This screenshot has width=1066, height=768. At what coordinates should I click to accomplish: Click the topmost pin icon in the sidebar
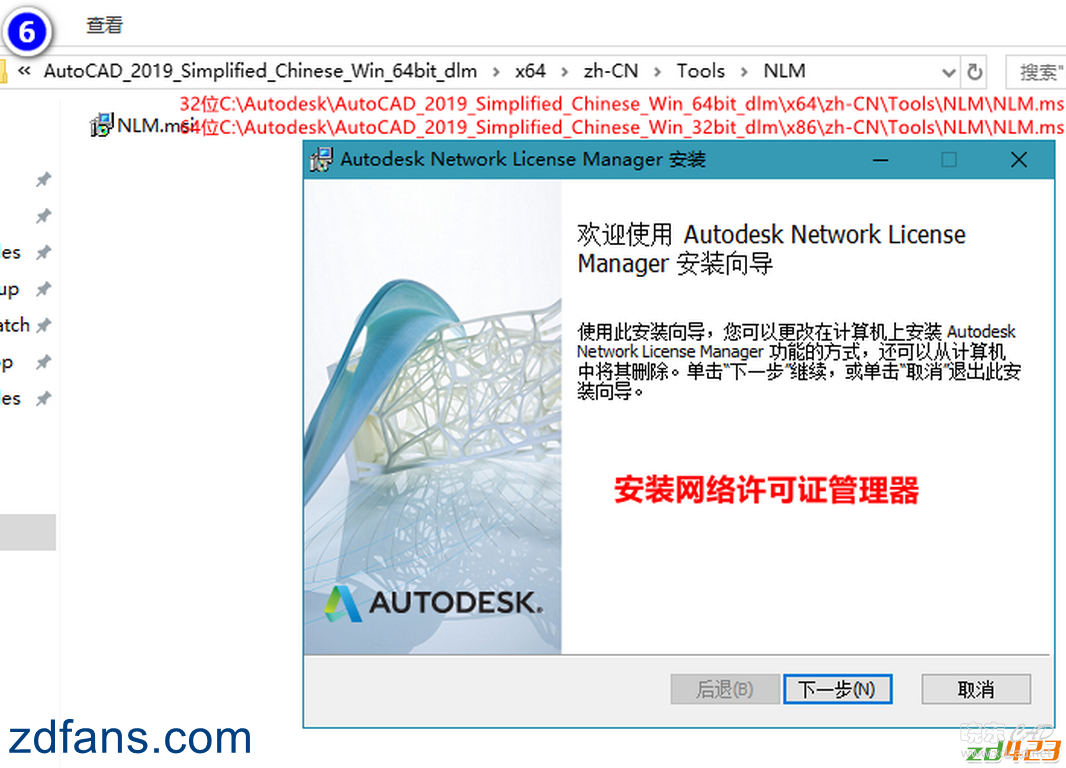(x=44, y=179)
